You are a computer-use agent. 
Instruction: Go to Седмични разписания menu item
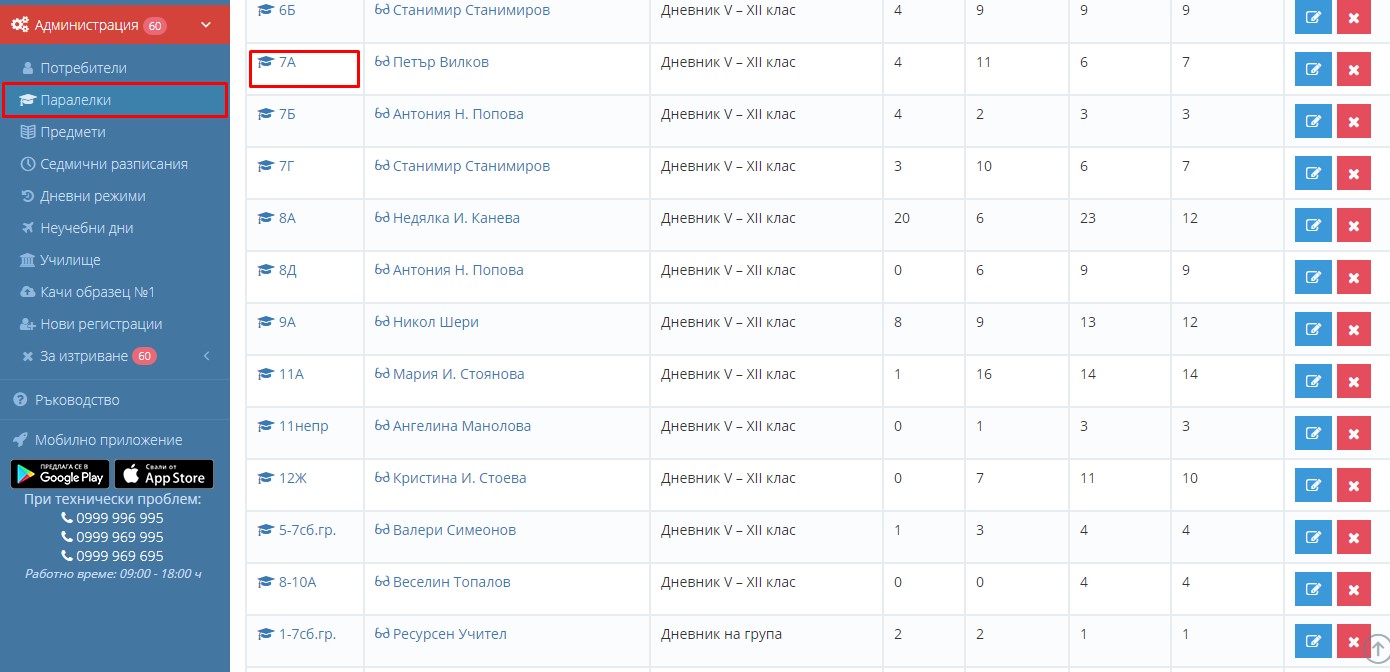coord(113,164)
